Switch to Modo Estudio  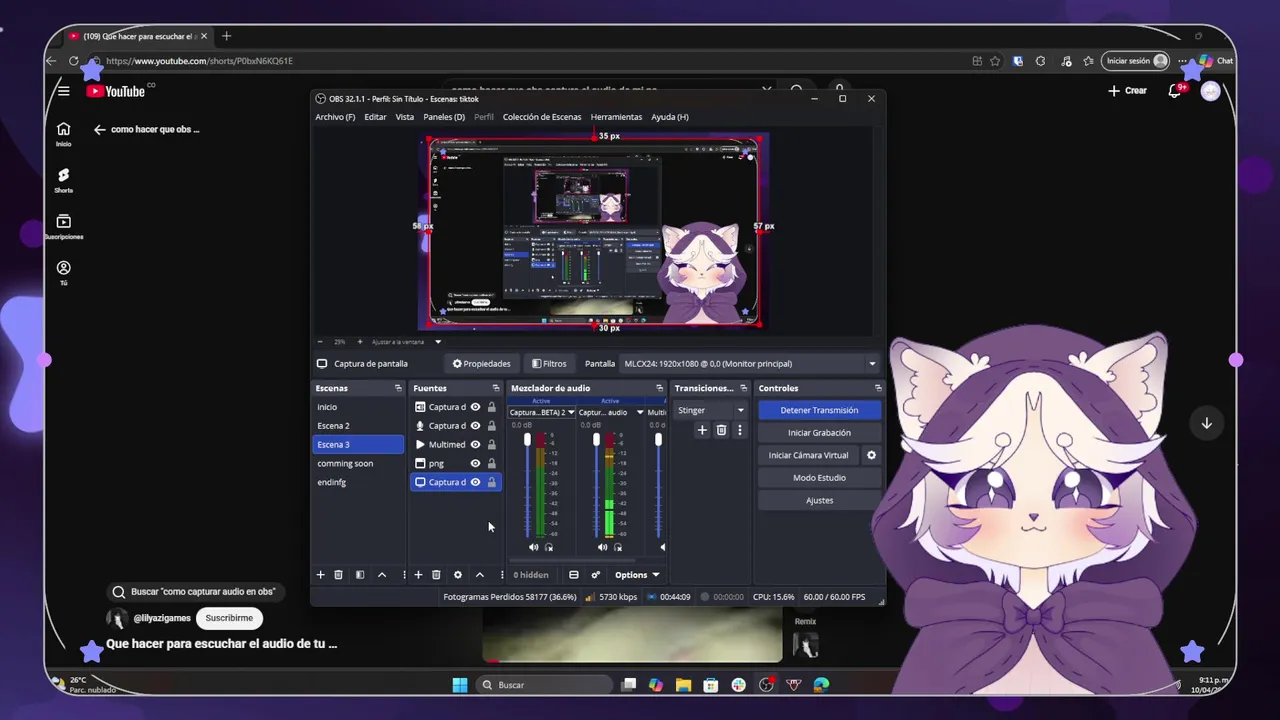point(819,478)
